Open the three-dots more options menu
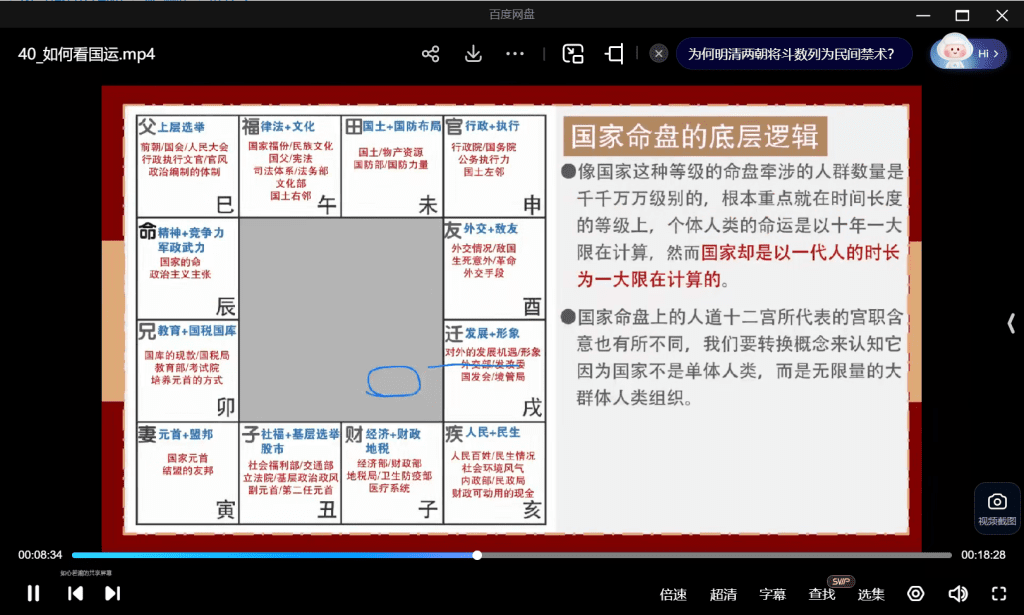 pyautogui.click(x=516, y=54)
